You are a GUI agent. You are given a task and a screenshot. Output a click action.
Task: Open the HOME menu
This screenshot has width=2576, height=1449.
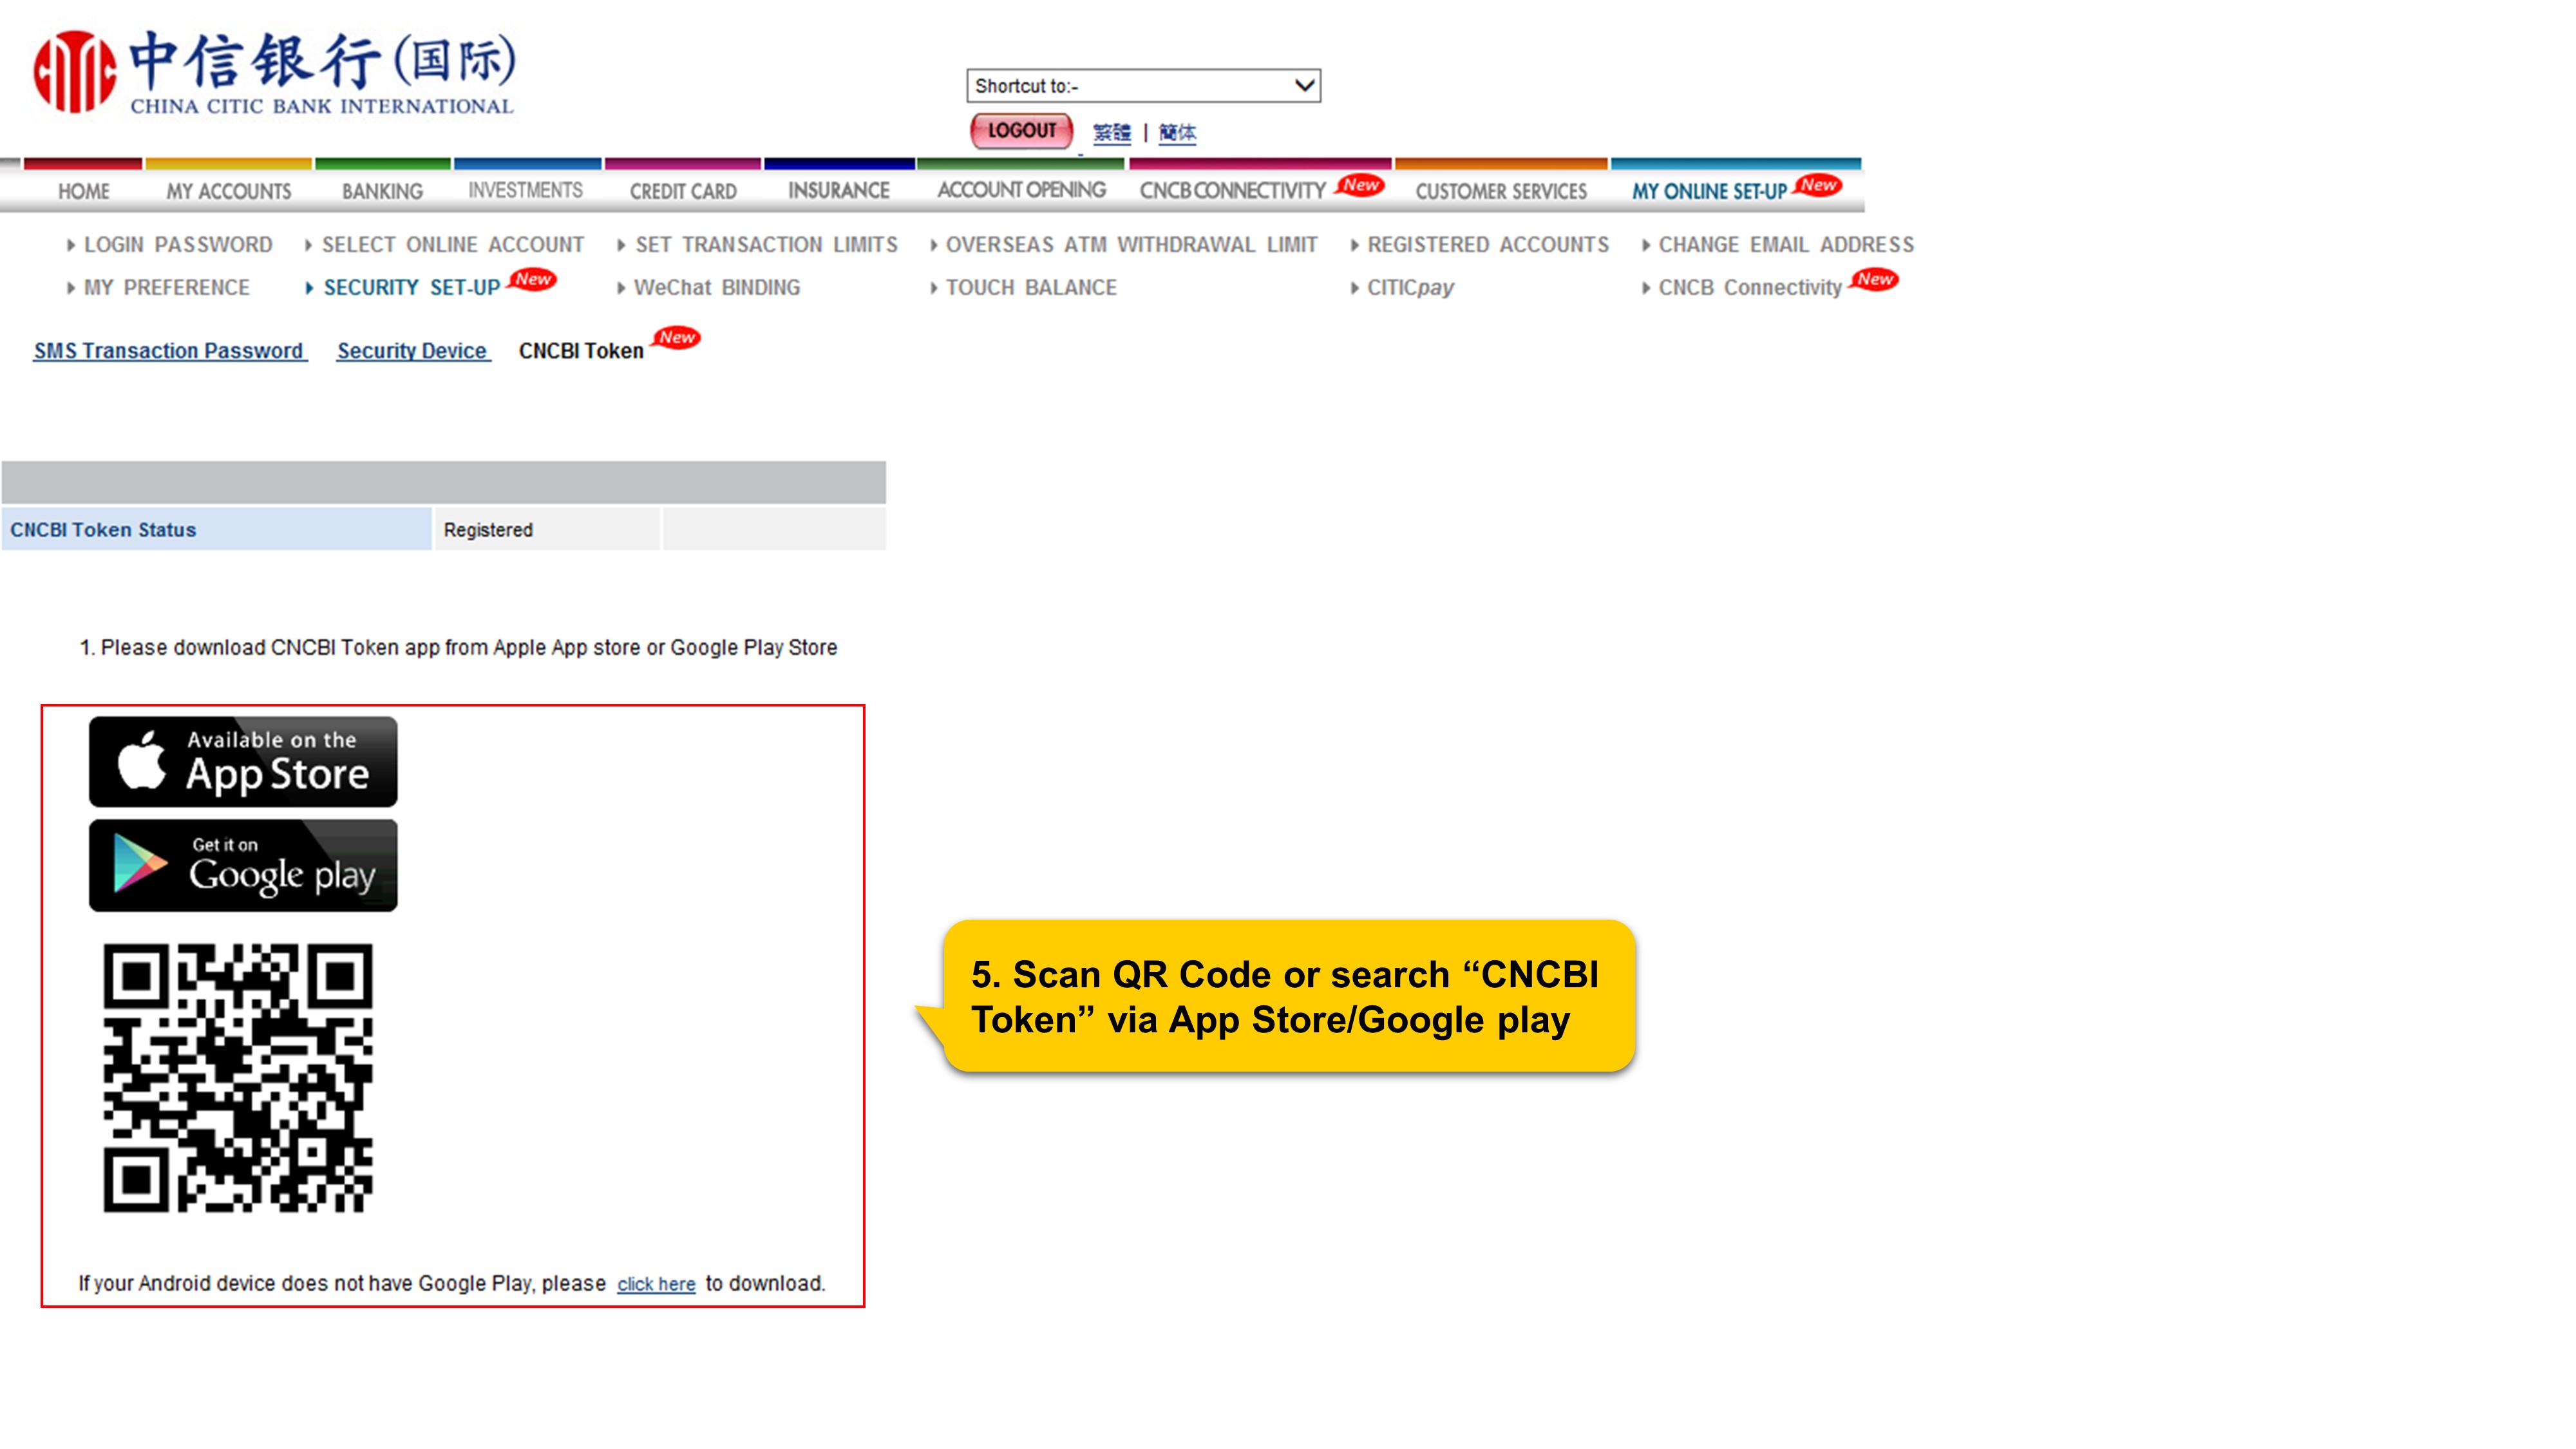pyautogui.click(x=84, y=191)
